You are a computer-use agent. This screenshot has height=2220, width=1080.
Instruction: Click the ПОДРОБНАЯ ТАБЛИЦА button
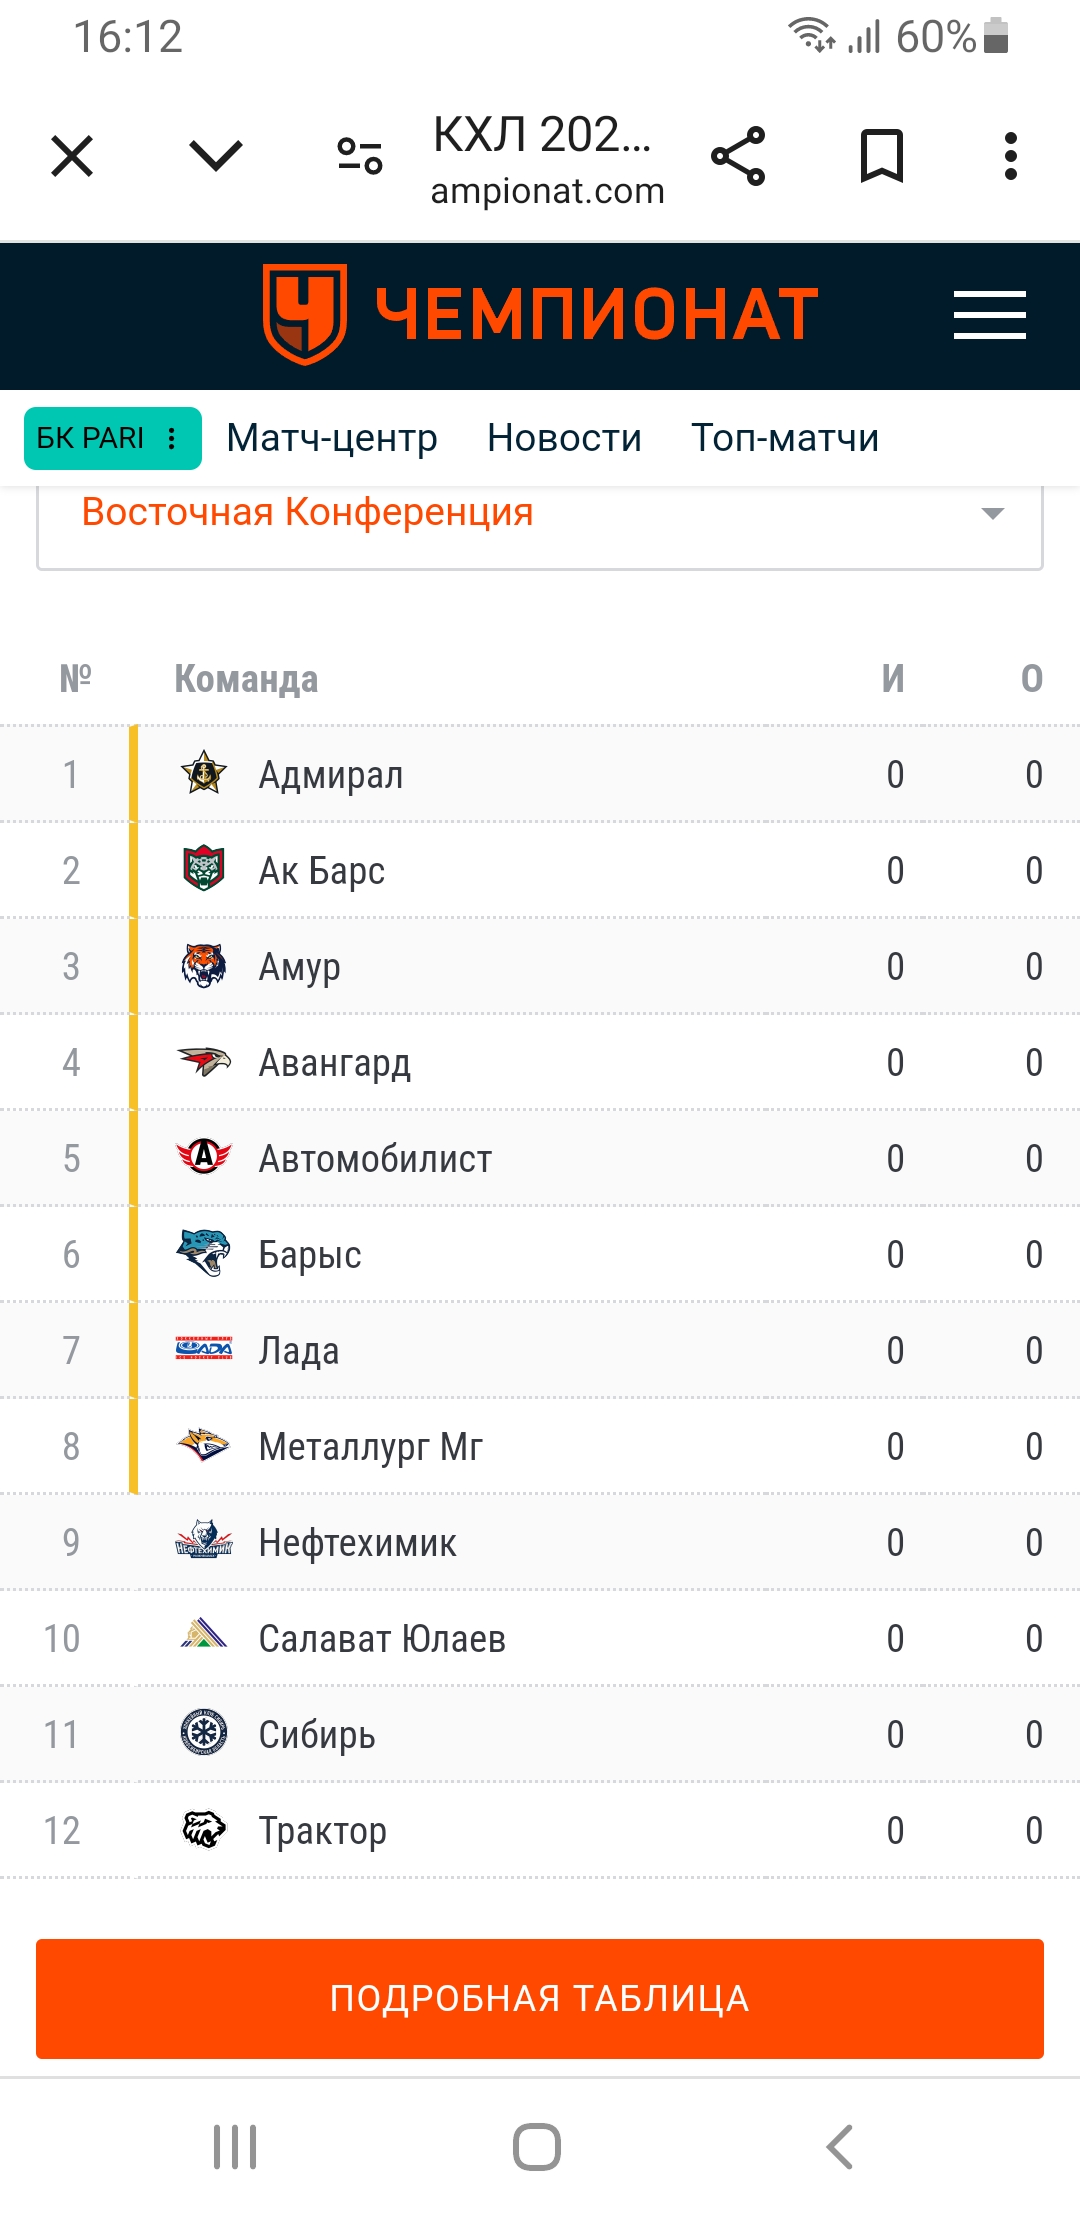540,1998
